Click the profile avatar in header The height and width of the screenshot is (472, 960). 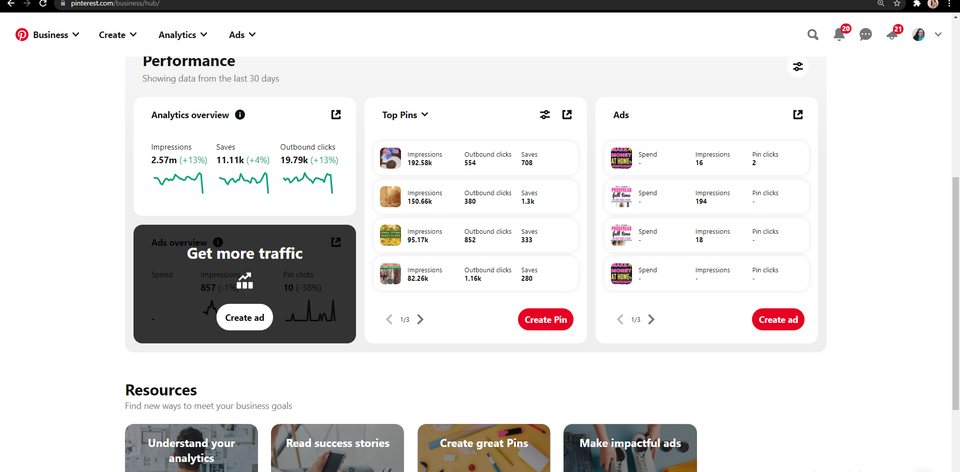(918, 35)
